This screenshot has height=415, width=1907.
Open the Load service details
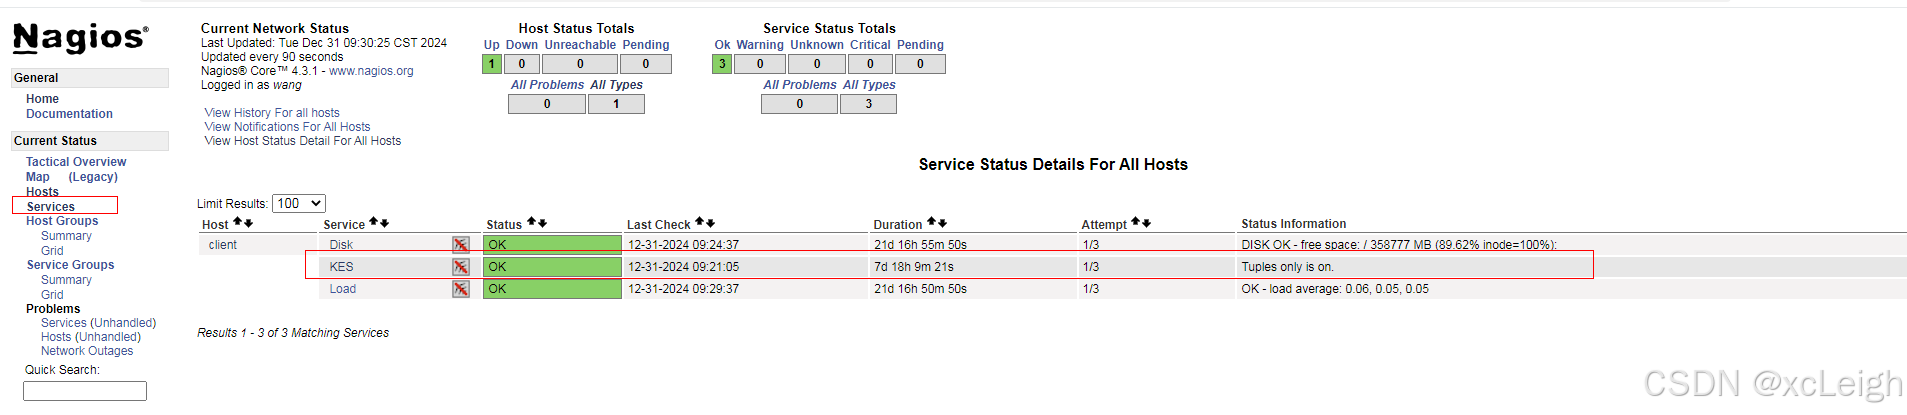click(343, 289)
